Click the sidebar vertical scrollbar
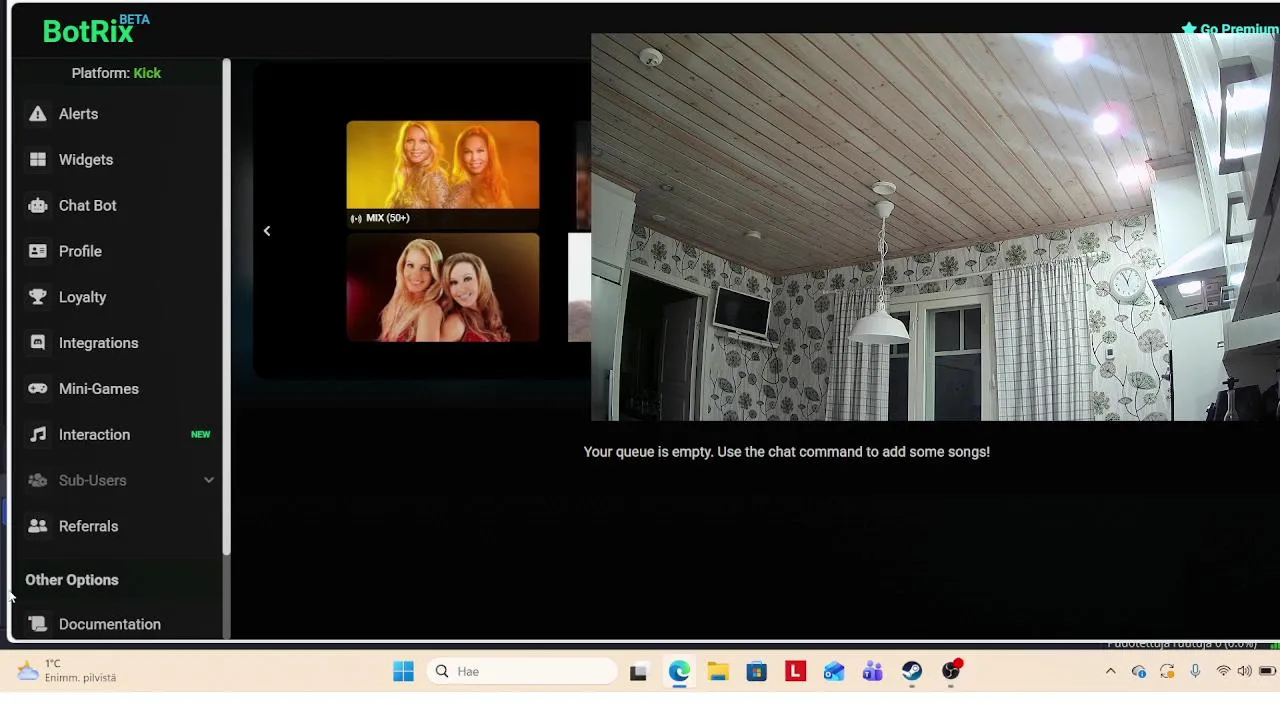 [x=227, y=307]
